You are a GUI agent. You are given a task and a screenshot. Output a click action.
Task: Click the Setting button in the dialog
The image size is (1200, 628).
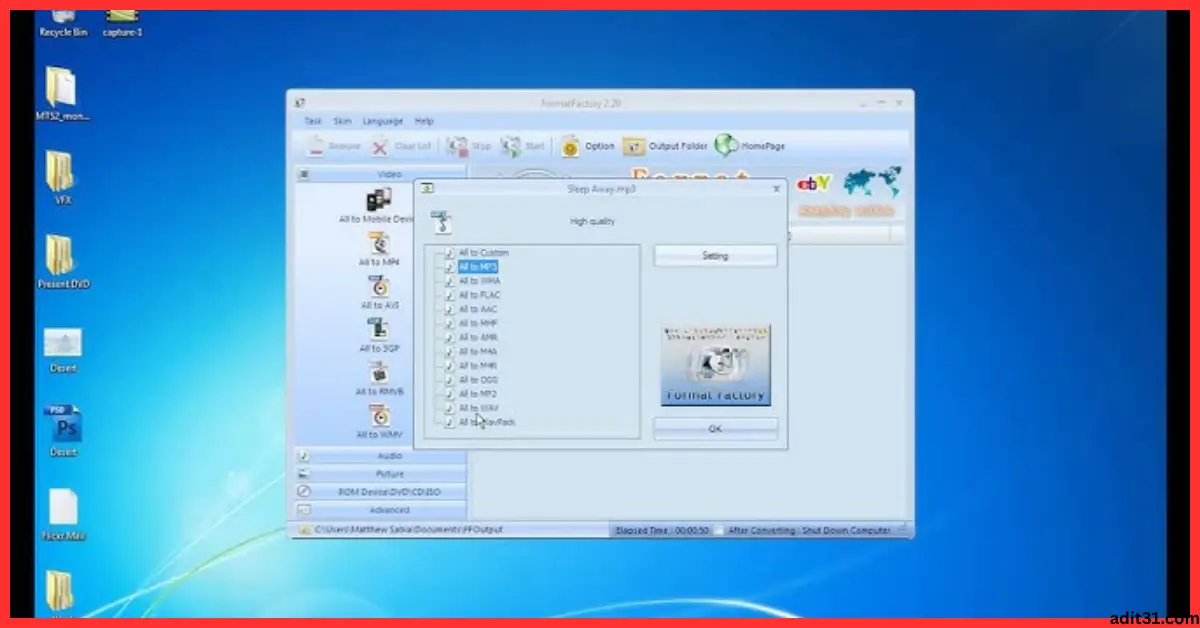click(x=715, y=255)
